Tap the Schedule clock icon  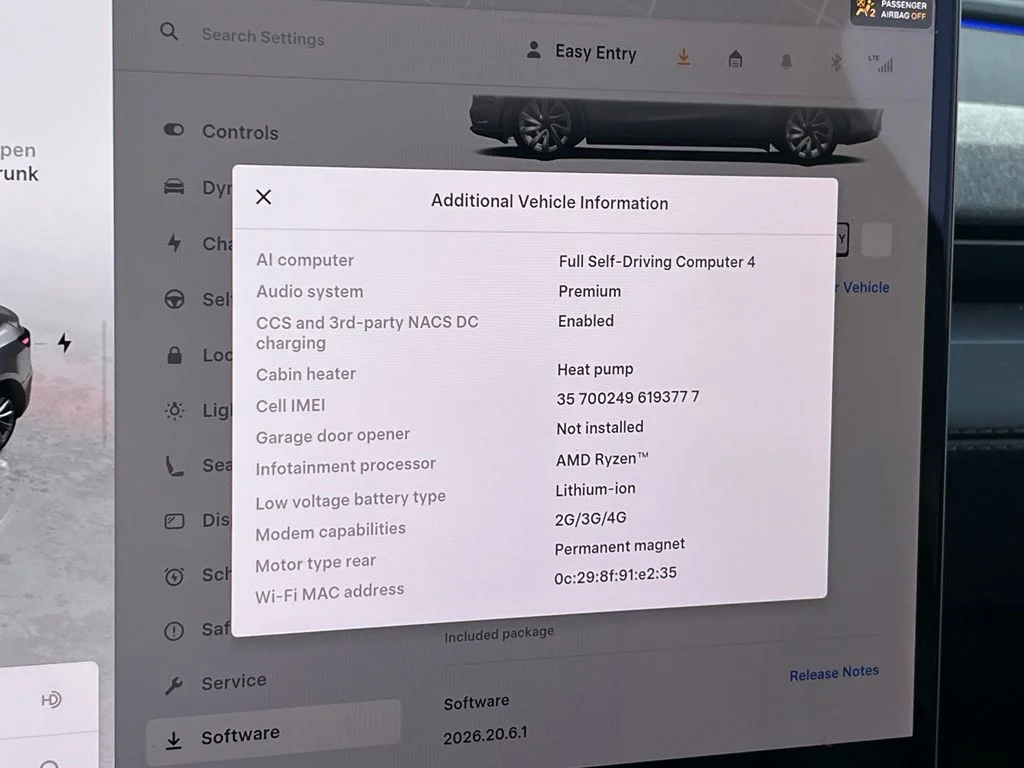tap(174, 576)
